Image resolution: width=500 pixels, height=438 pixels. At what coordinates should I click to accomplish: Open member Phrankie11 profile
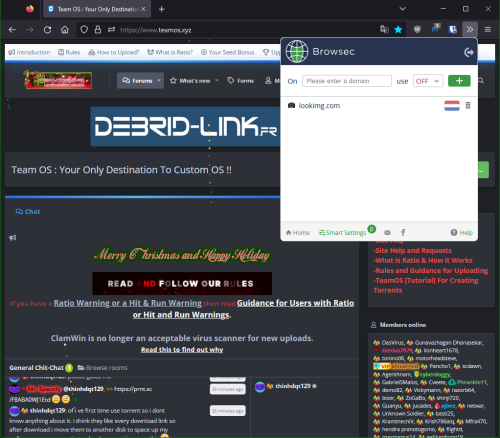[471, 382]
